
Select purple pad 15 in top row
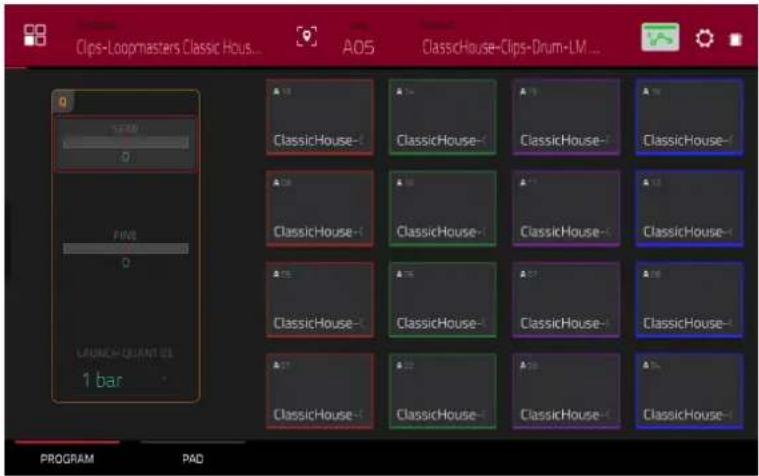click(566, 117)
